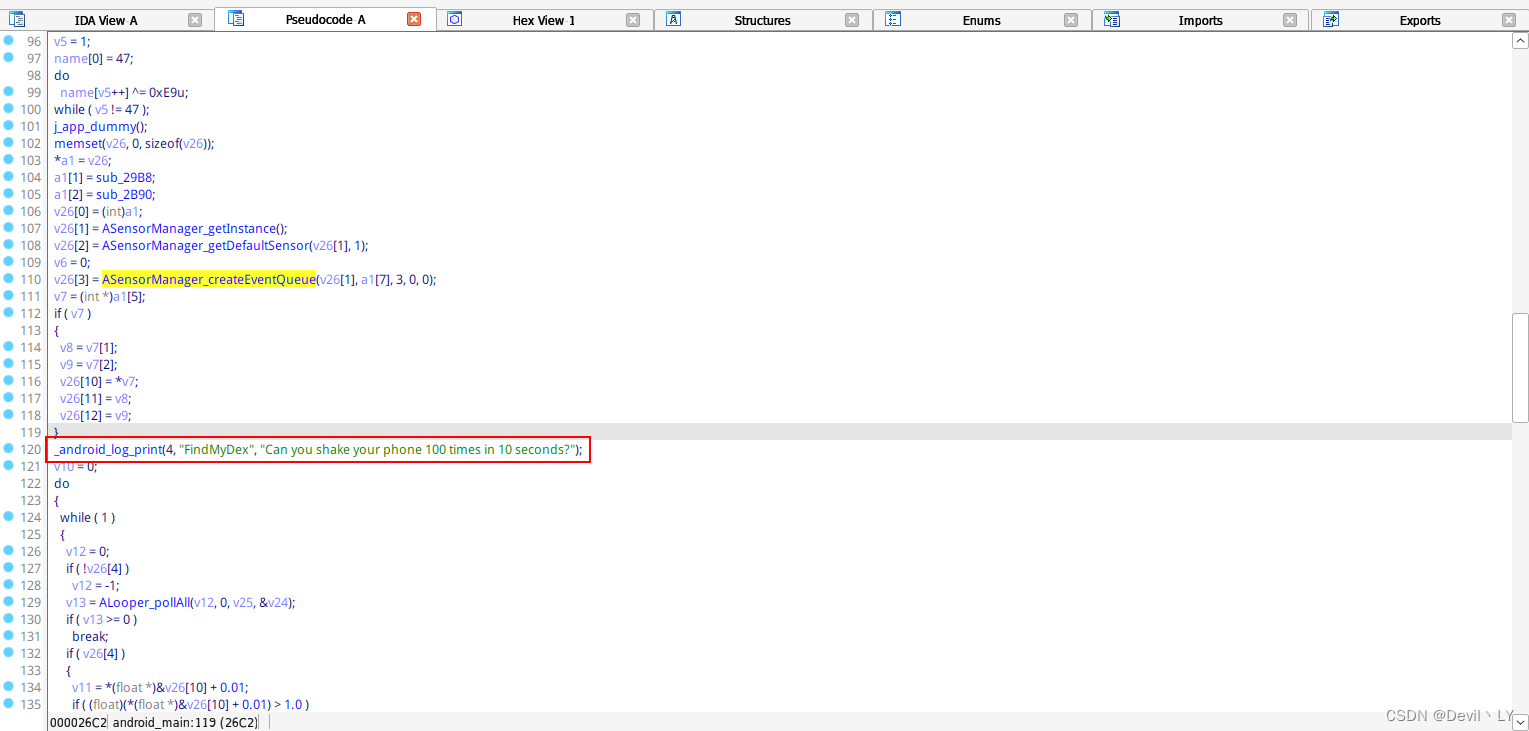Close the Imports tab
This screenshot has height=731, width=1529.
pos(1290,20)
